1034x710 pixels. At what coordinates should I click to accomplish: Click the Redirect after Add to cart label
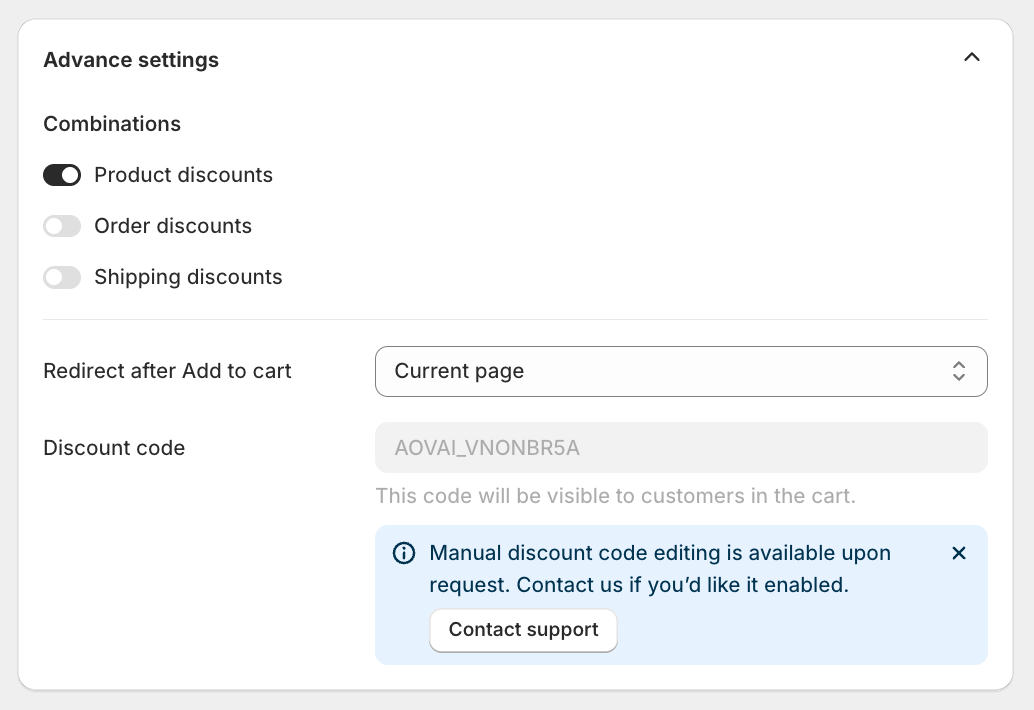[167, 371]
